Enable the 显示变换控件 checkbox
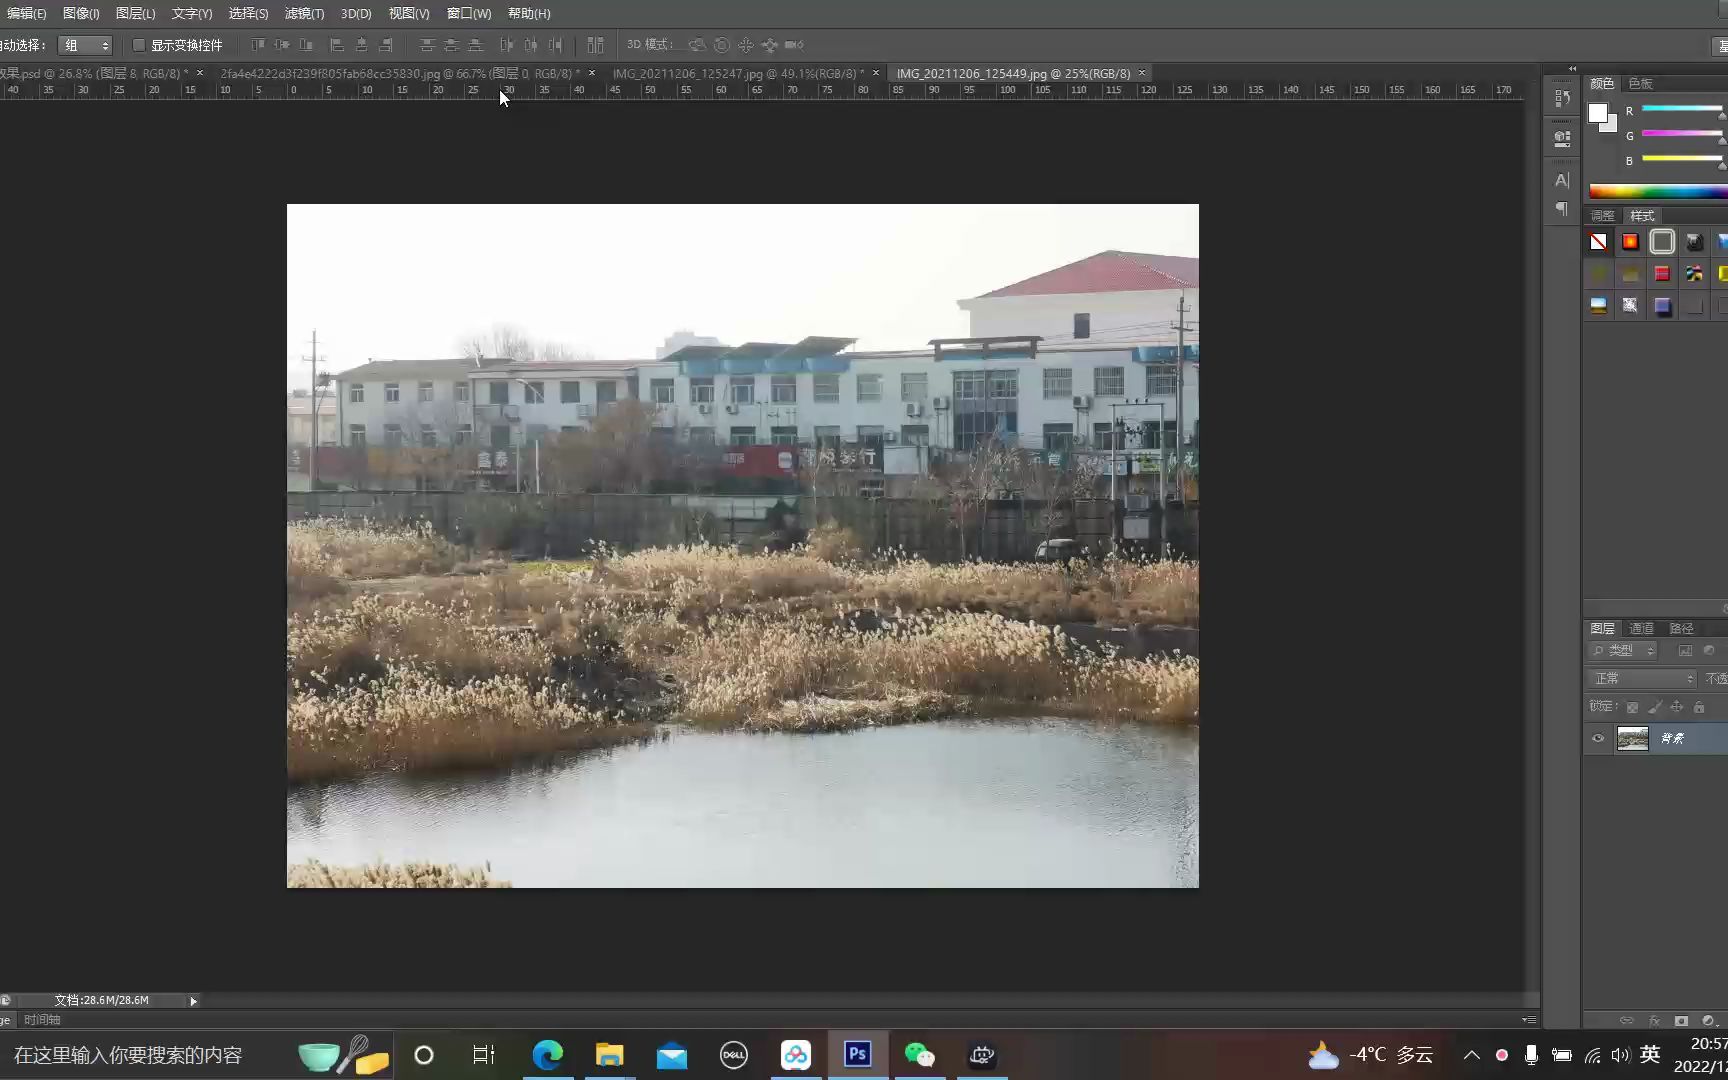This screenshot has width=1728, height=1080. 139,45
